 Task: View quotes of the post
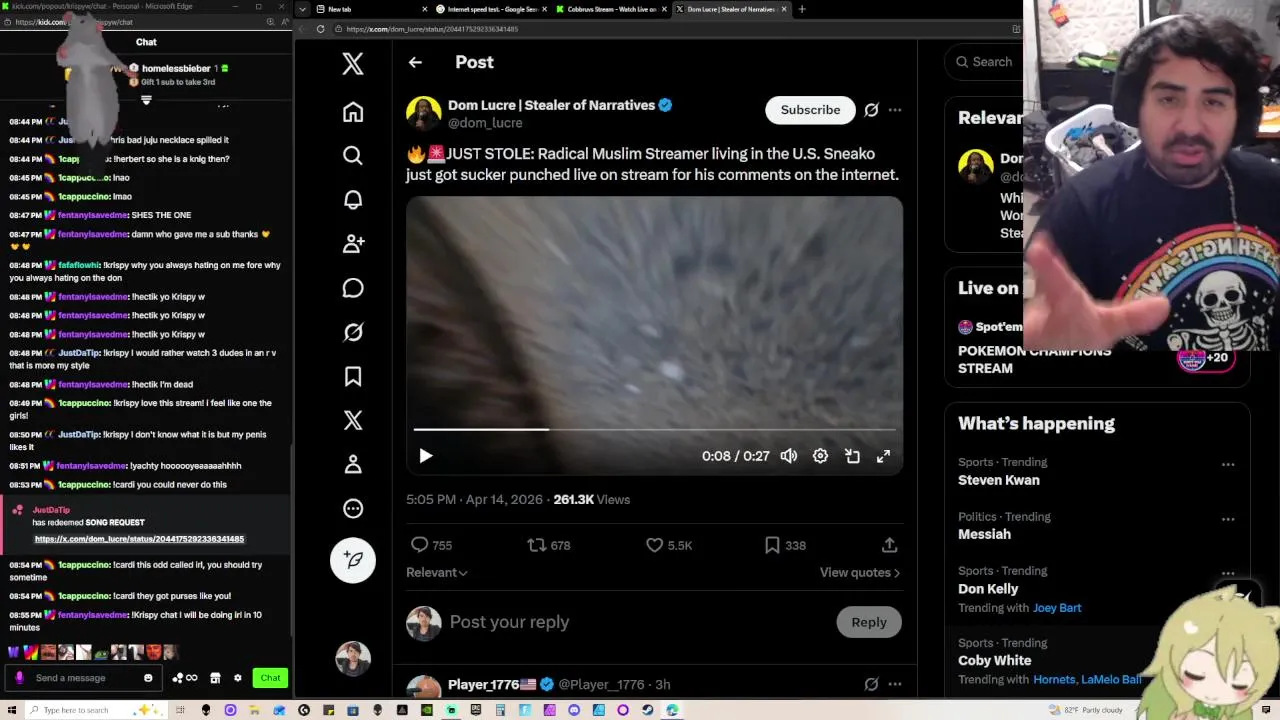point(860,573)
